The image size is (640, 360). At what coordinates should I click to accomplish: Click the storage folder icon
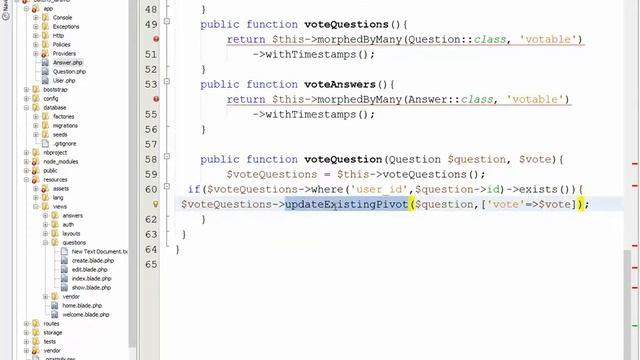[36, 333]
